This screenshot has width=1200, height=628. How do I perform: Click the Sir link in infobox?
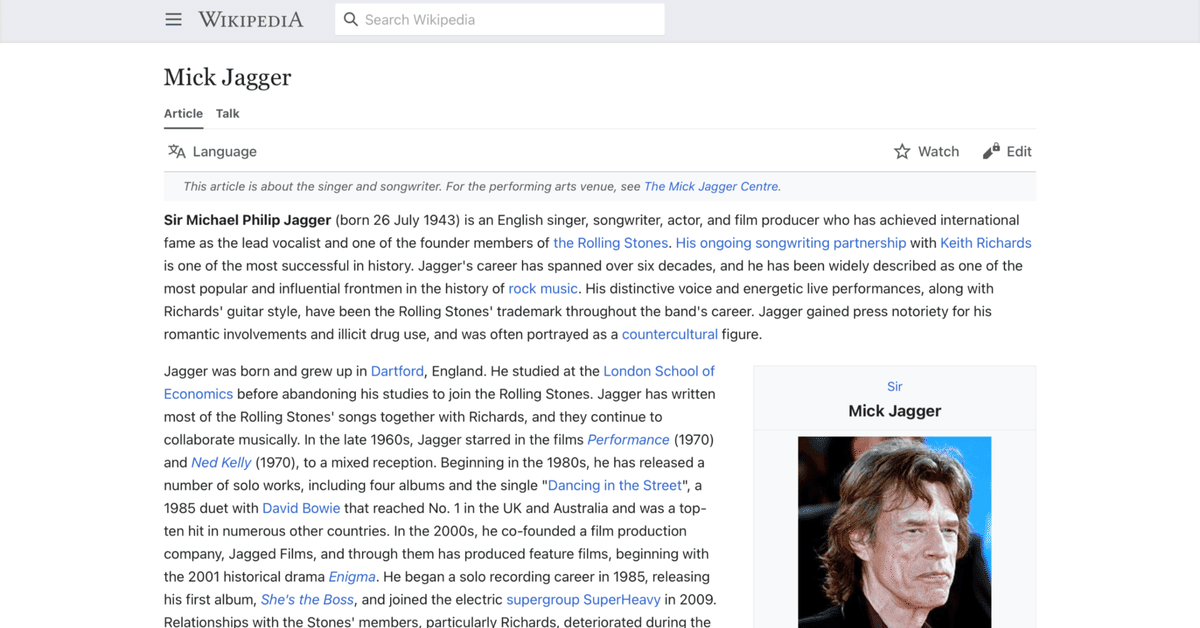(x=895, y=387)
